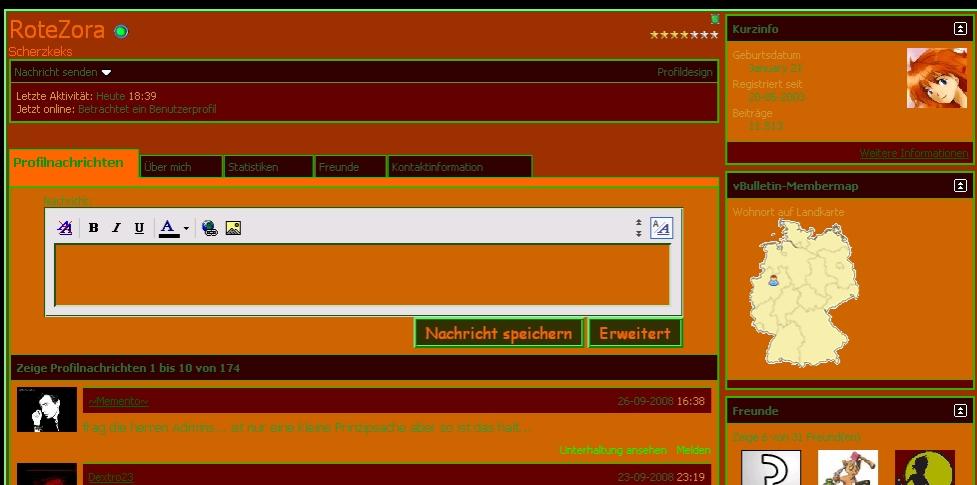Click inside the profile message text field
The width and height of the screenshot is (977, 485).
point(361,275)
